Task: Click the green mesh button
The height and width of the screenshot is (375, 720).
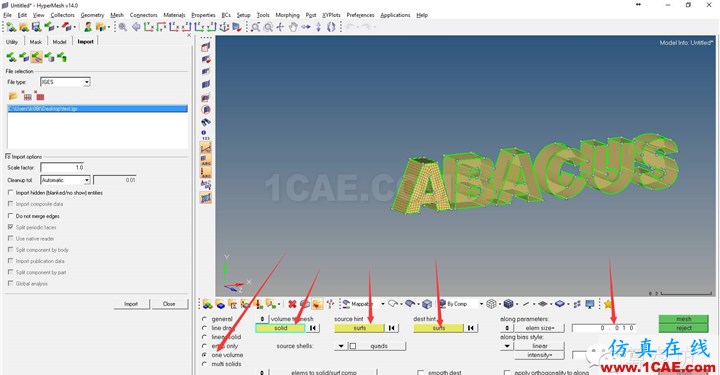Action: coord(684,319)
